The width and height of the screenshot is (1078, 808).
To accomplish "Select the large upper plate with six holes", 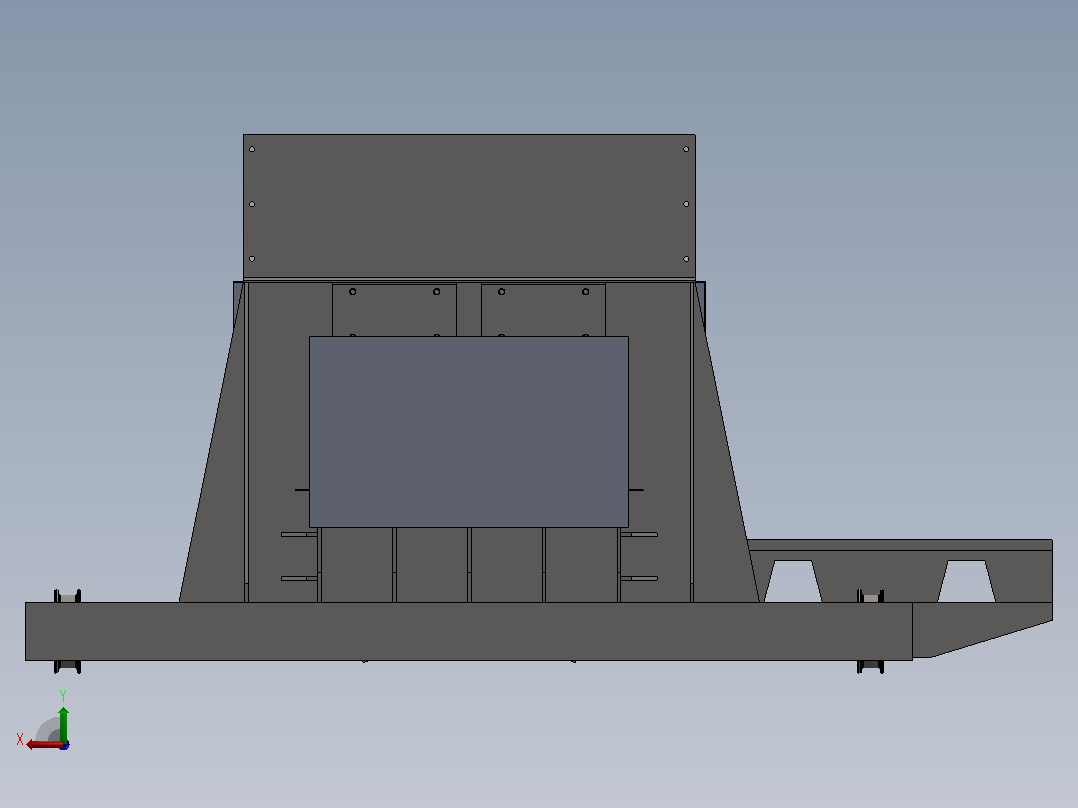I will (469, 206).
